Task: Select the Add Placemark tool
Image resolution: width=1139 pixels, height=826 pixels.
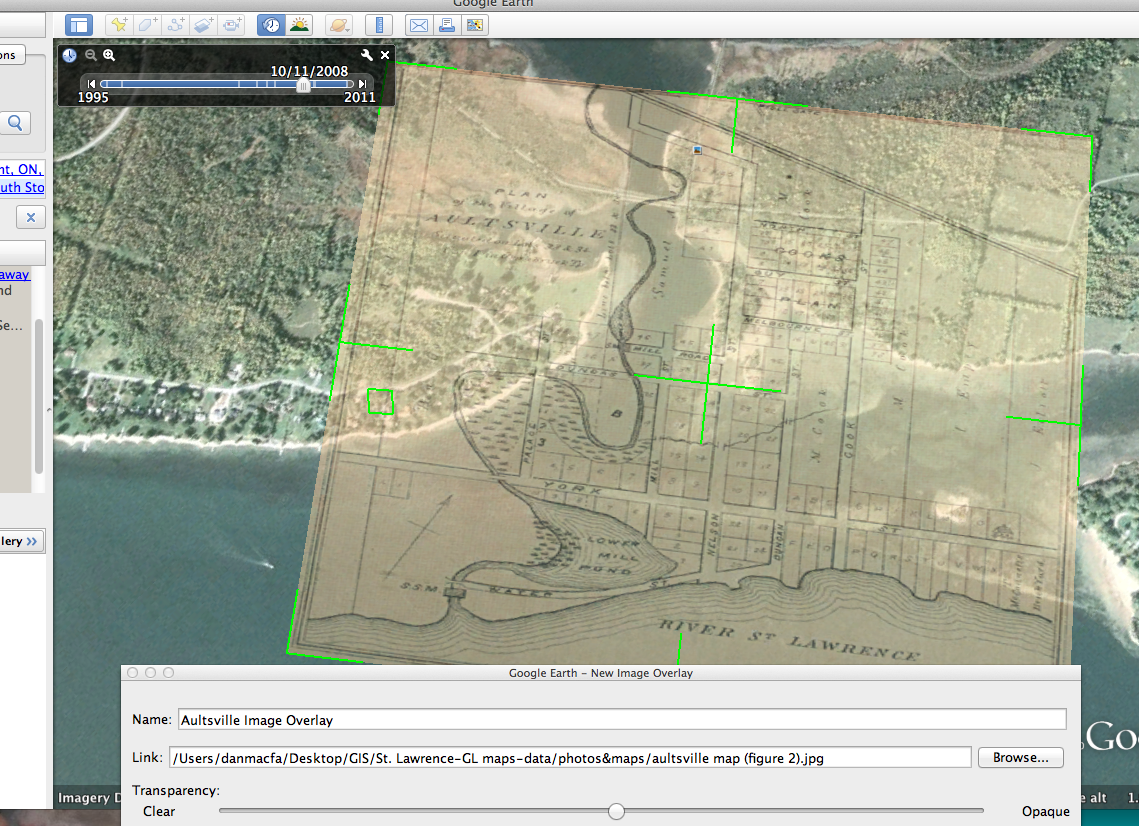Action: (x=119, y=24)
